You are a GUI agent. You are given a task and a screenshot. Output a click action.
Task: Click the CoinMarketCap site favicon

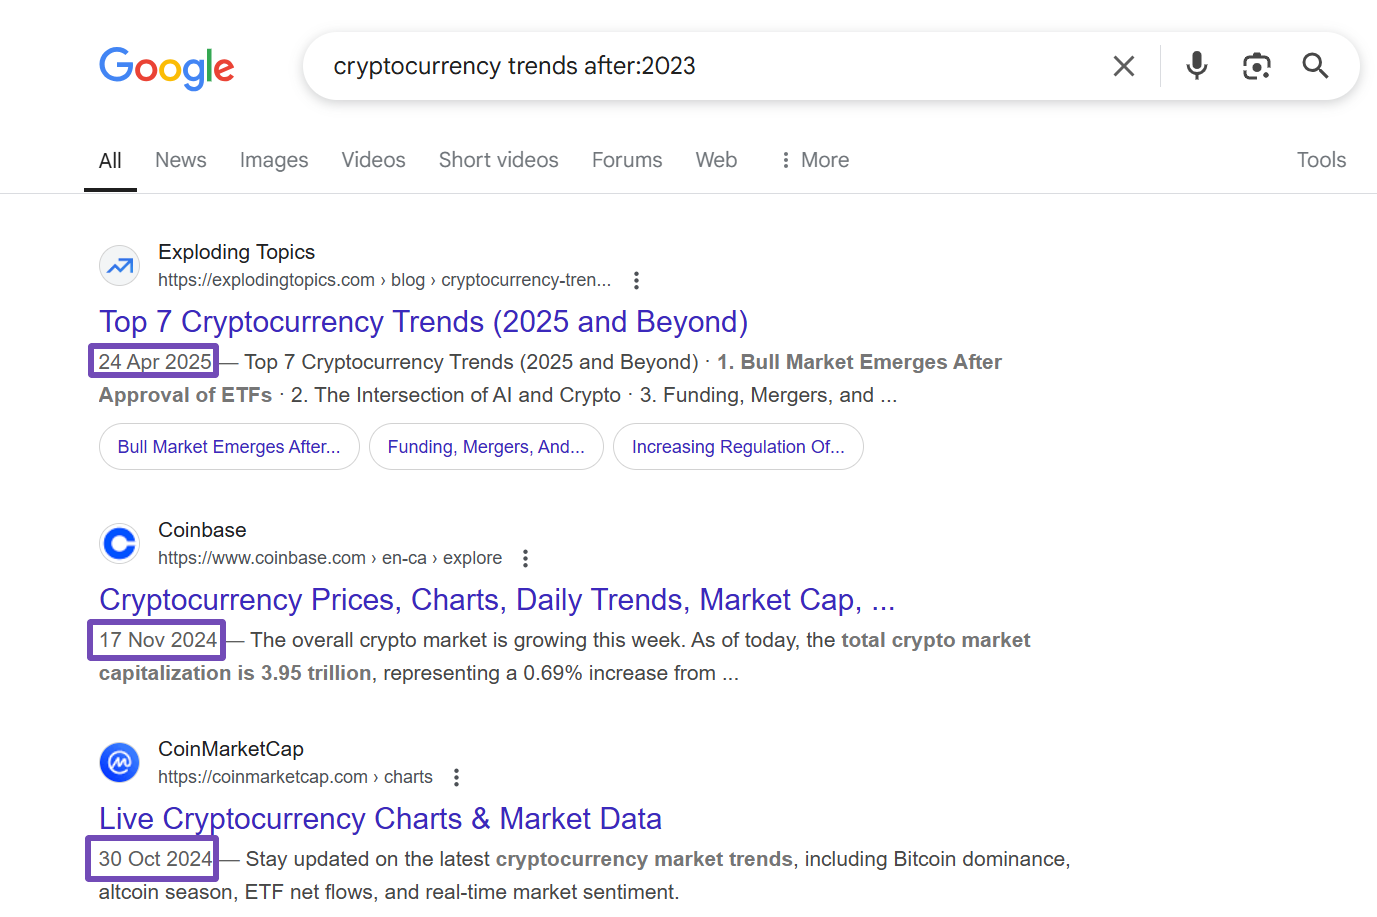point(120,763)
